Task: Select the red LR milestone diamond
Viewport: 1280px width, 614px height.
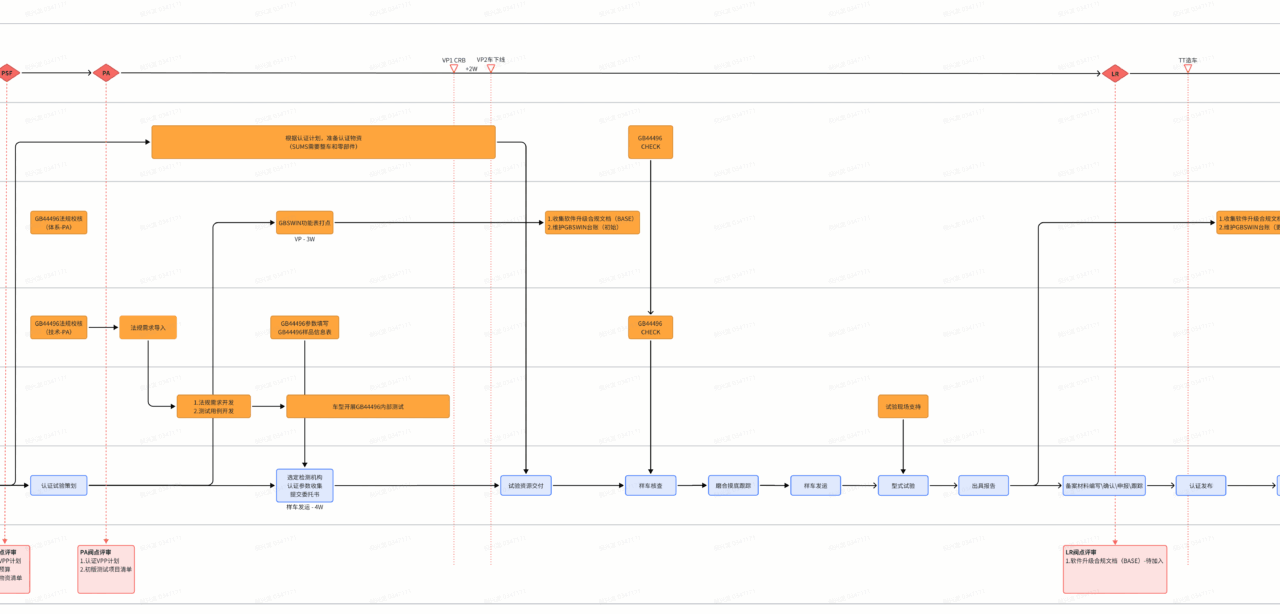Action: [1115, 73]
